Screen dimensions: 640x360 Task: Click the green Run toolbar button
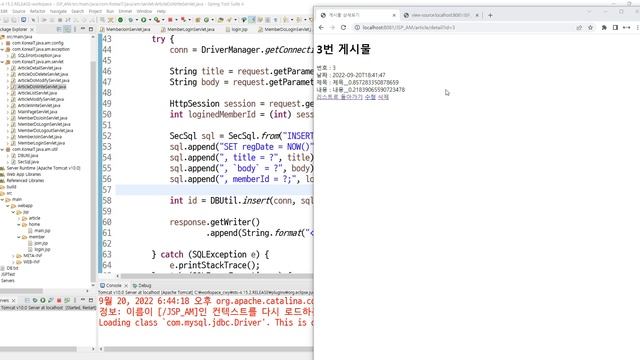click(x=144, y=20)
